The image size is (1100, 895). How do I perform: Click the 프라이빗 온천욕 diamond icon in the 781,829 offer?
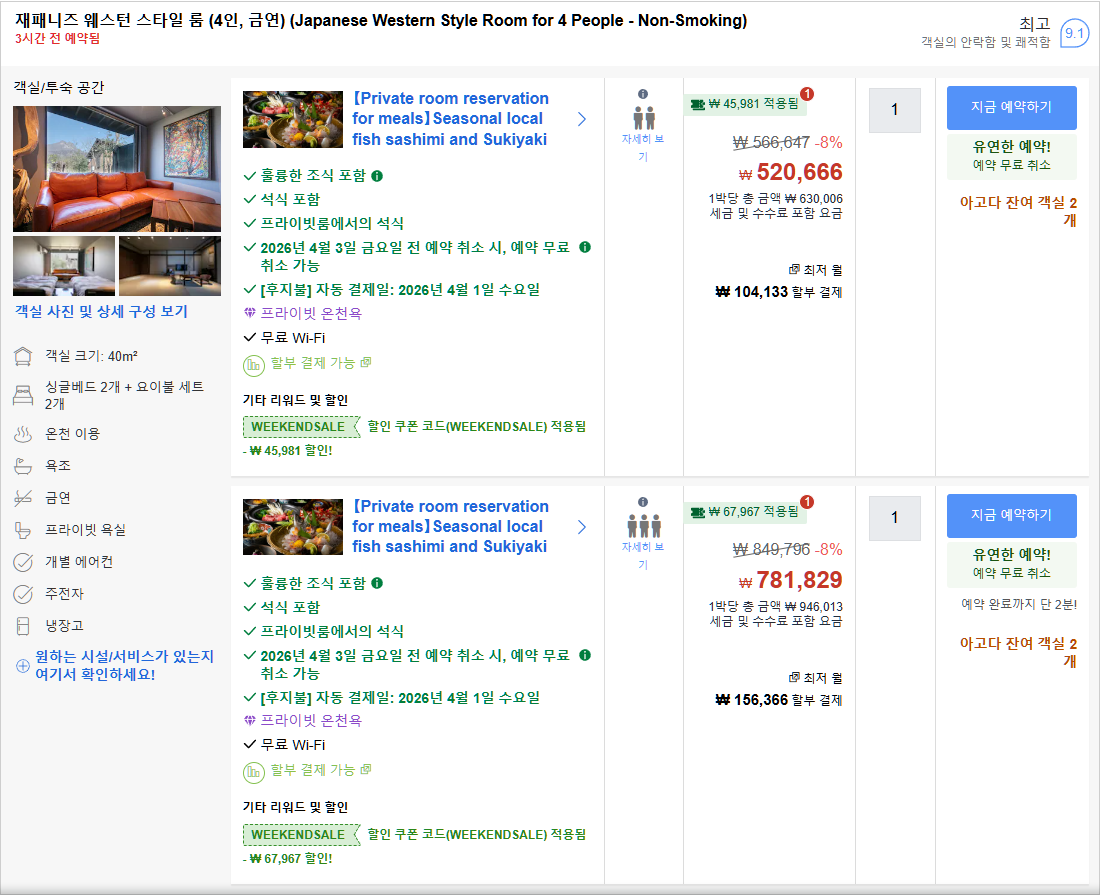point(249,720)
